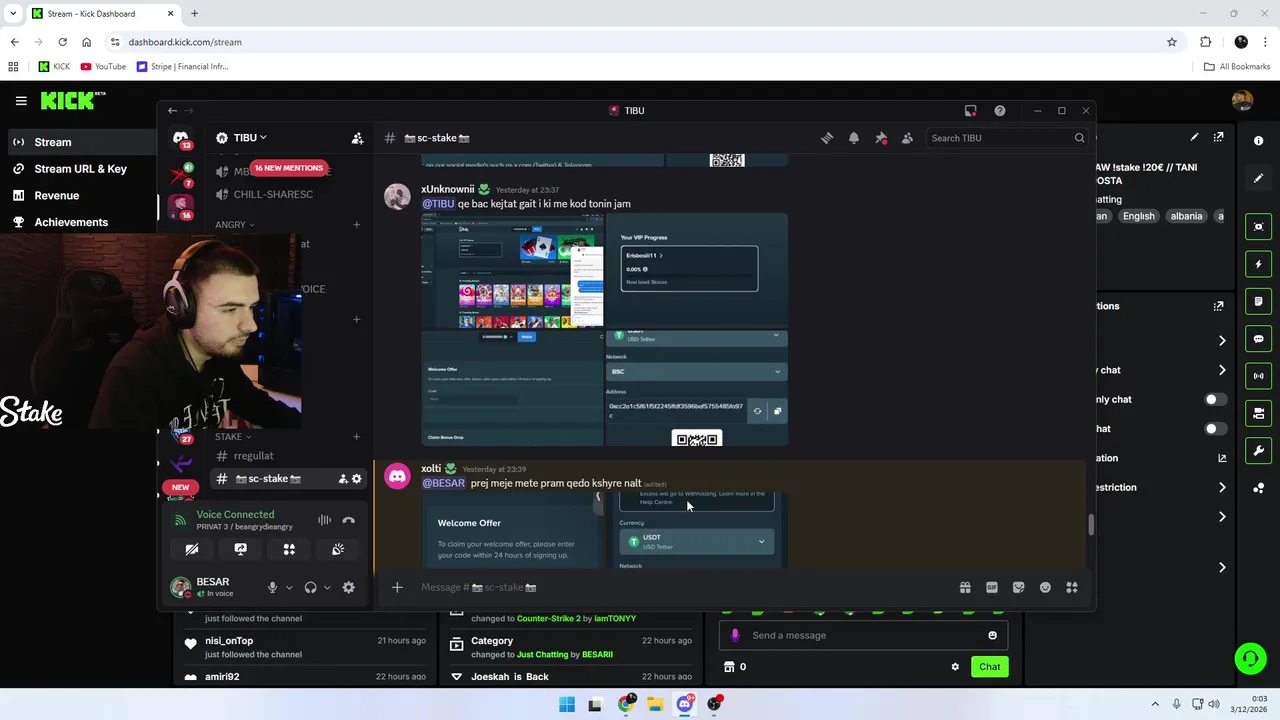This screenshot has height=720, width=1280.
Task: Toggle Kick switch below the only-chat switch
Action: click(1214, 429)
